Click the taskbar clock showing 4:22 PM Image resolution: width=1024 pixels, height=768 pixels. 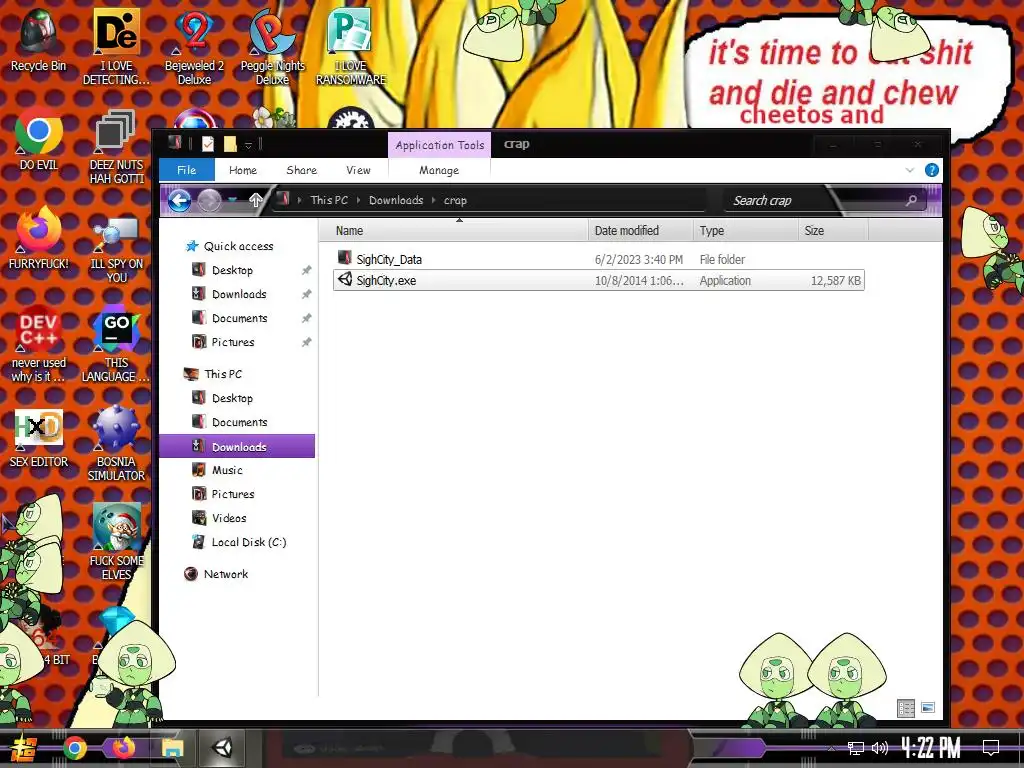point(930,748)
